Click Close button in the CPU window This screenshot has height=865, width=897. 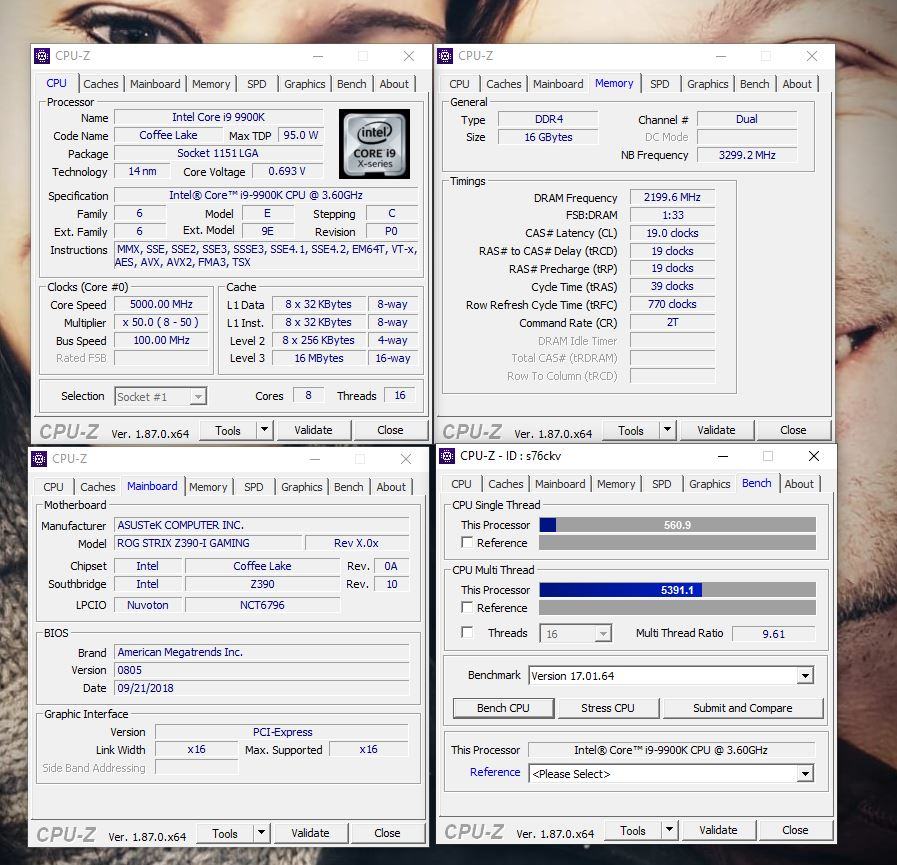click(390, 430)
